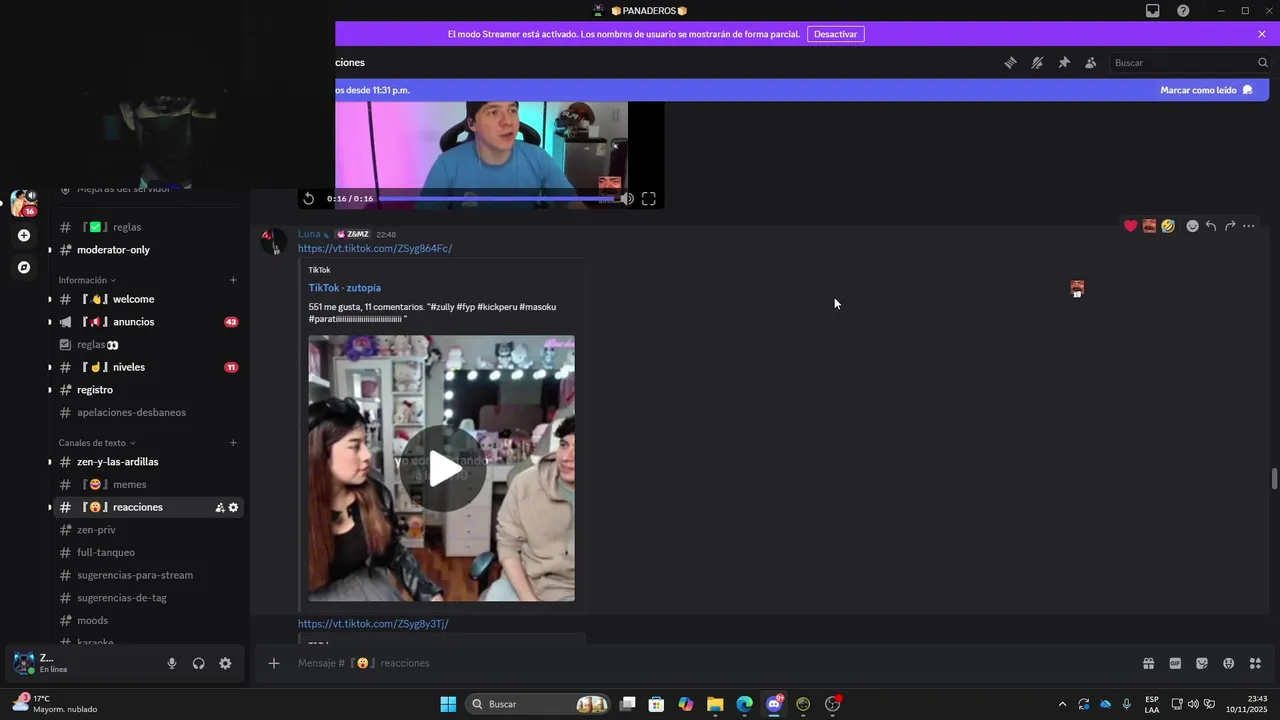Dismiss the Streamer mode banner
The image size is (1280, 720).
coord(1262,34)
